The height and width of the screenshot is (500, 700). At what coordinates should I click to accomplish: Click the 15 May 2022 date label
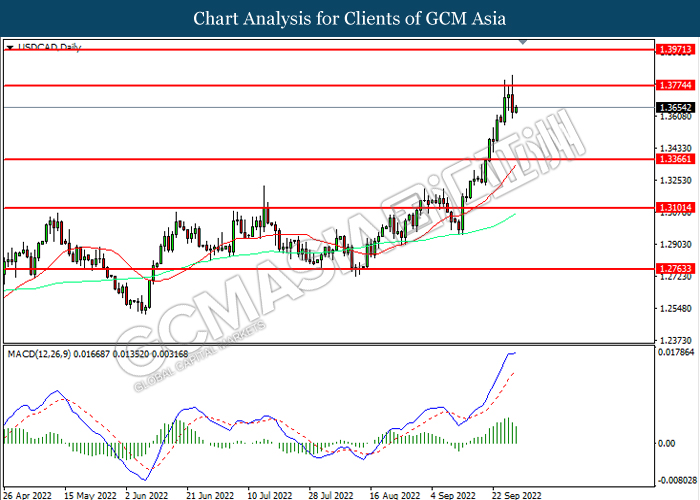tap(90, 495)
